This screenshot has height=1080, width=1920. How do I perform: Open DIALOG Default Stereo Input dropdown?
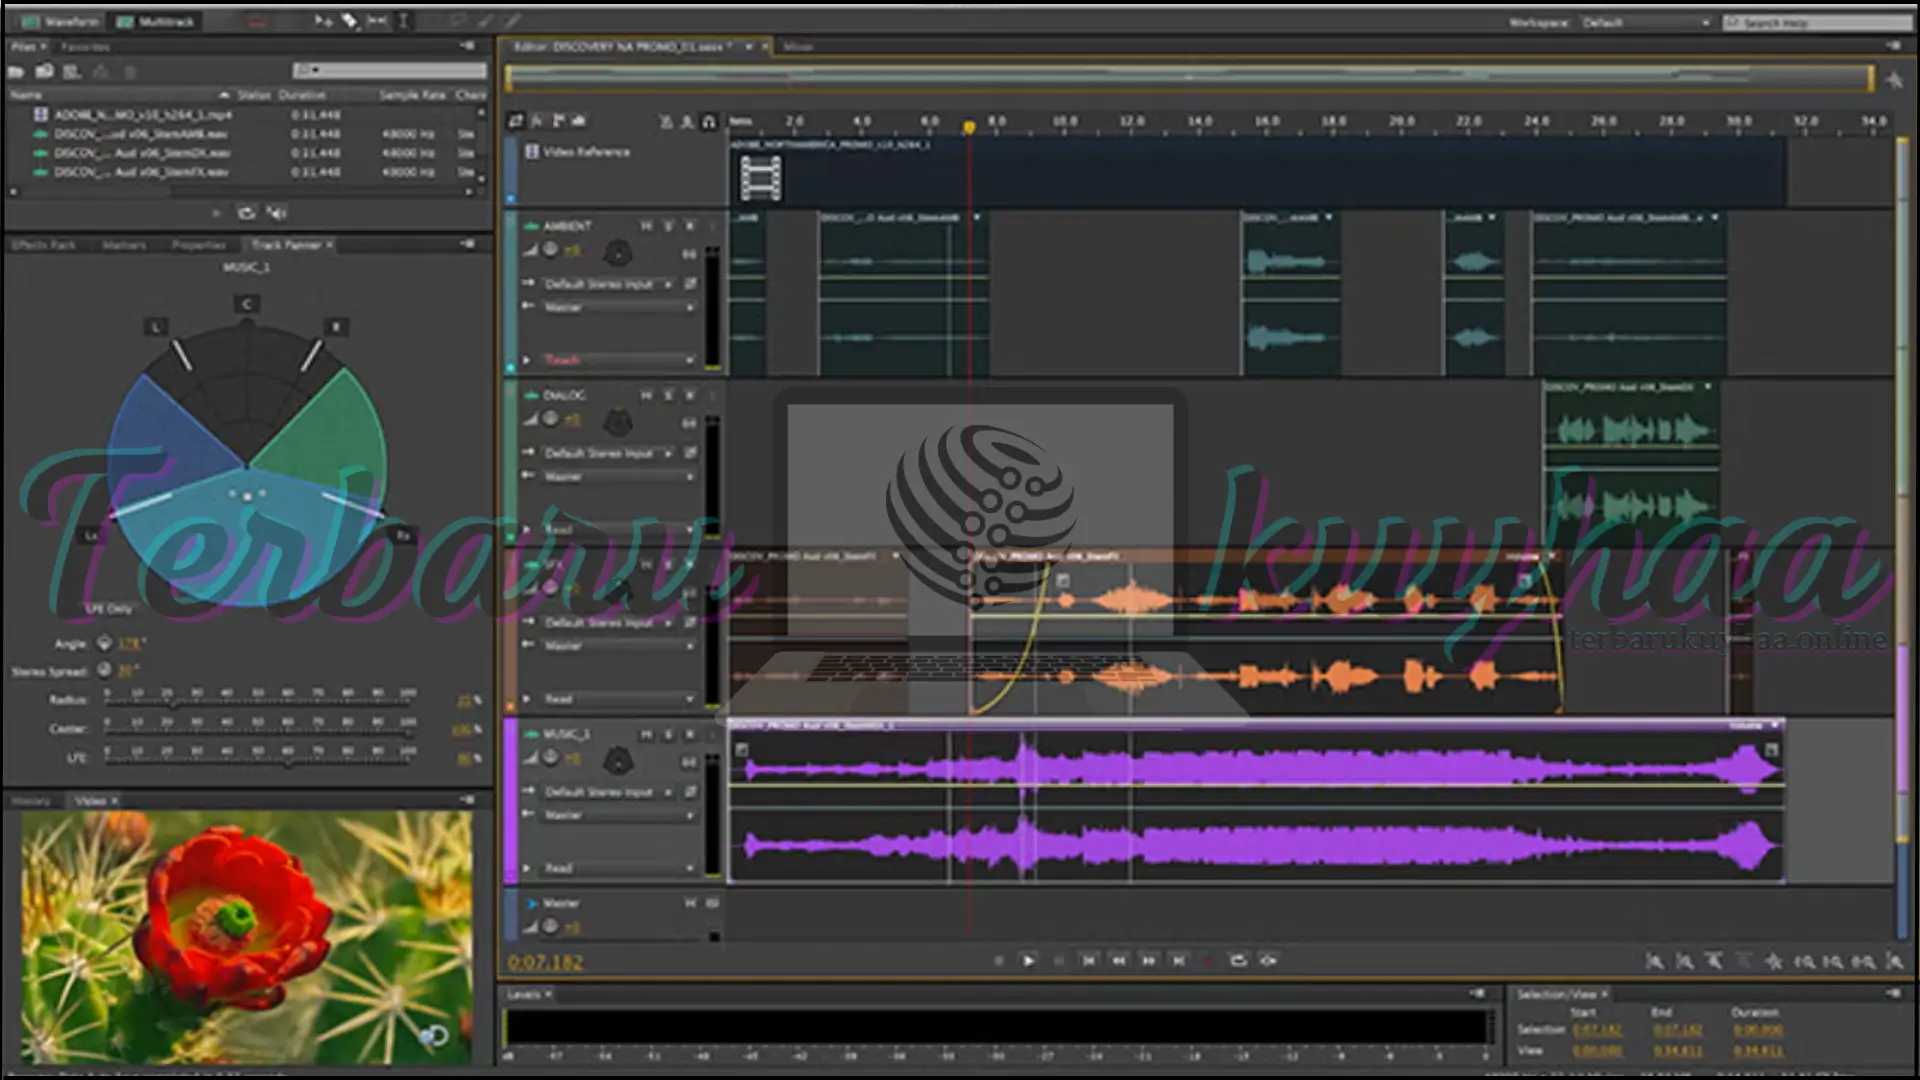point(607,453)
